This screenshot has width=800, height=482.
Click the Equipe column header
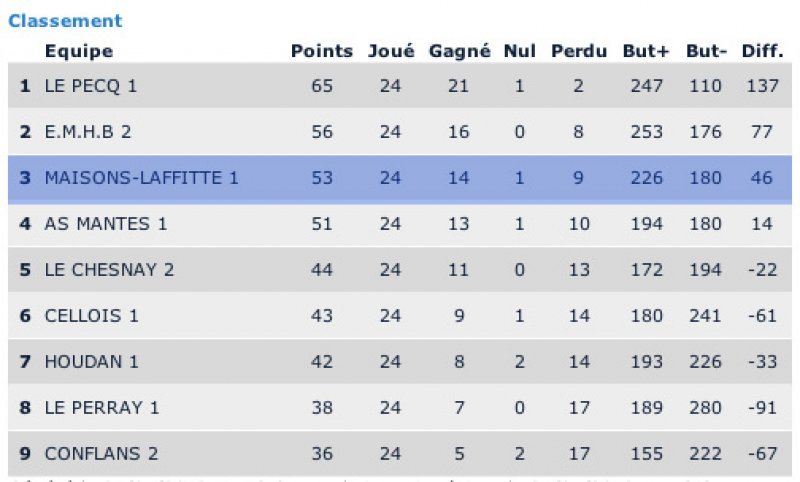point(79,52)
